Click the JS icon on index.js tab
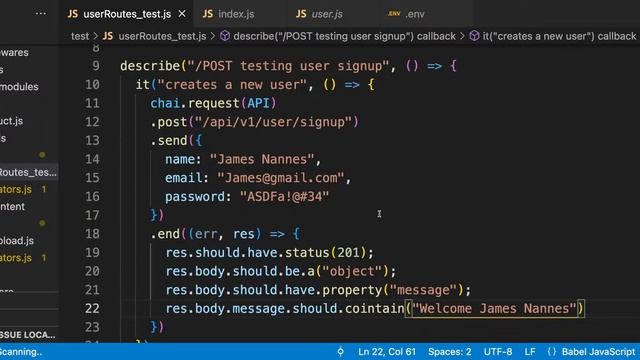Image resolution: width=640 pixels, height=360 pixels. [208, 14]
